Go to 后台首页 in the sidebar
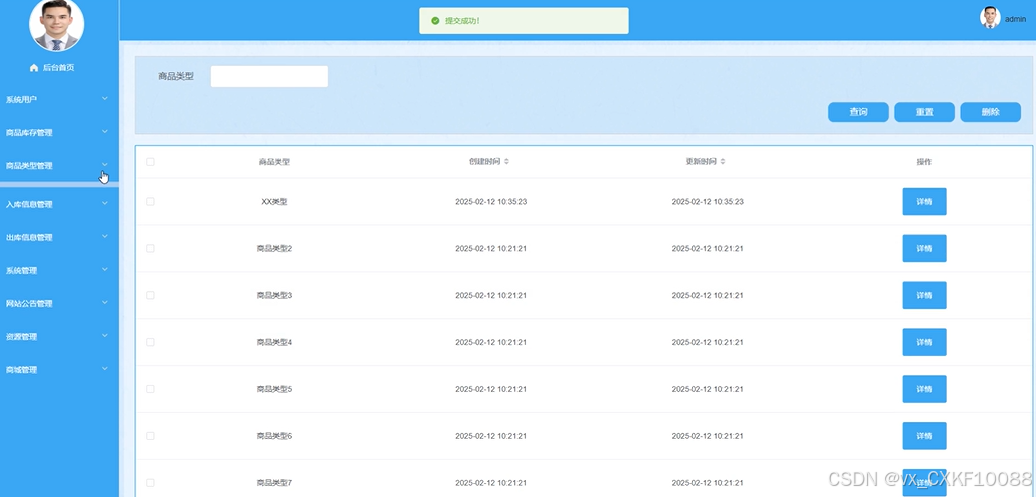The height and width of the screenshot is (497, 1036). [x=58, y=67]
